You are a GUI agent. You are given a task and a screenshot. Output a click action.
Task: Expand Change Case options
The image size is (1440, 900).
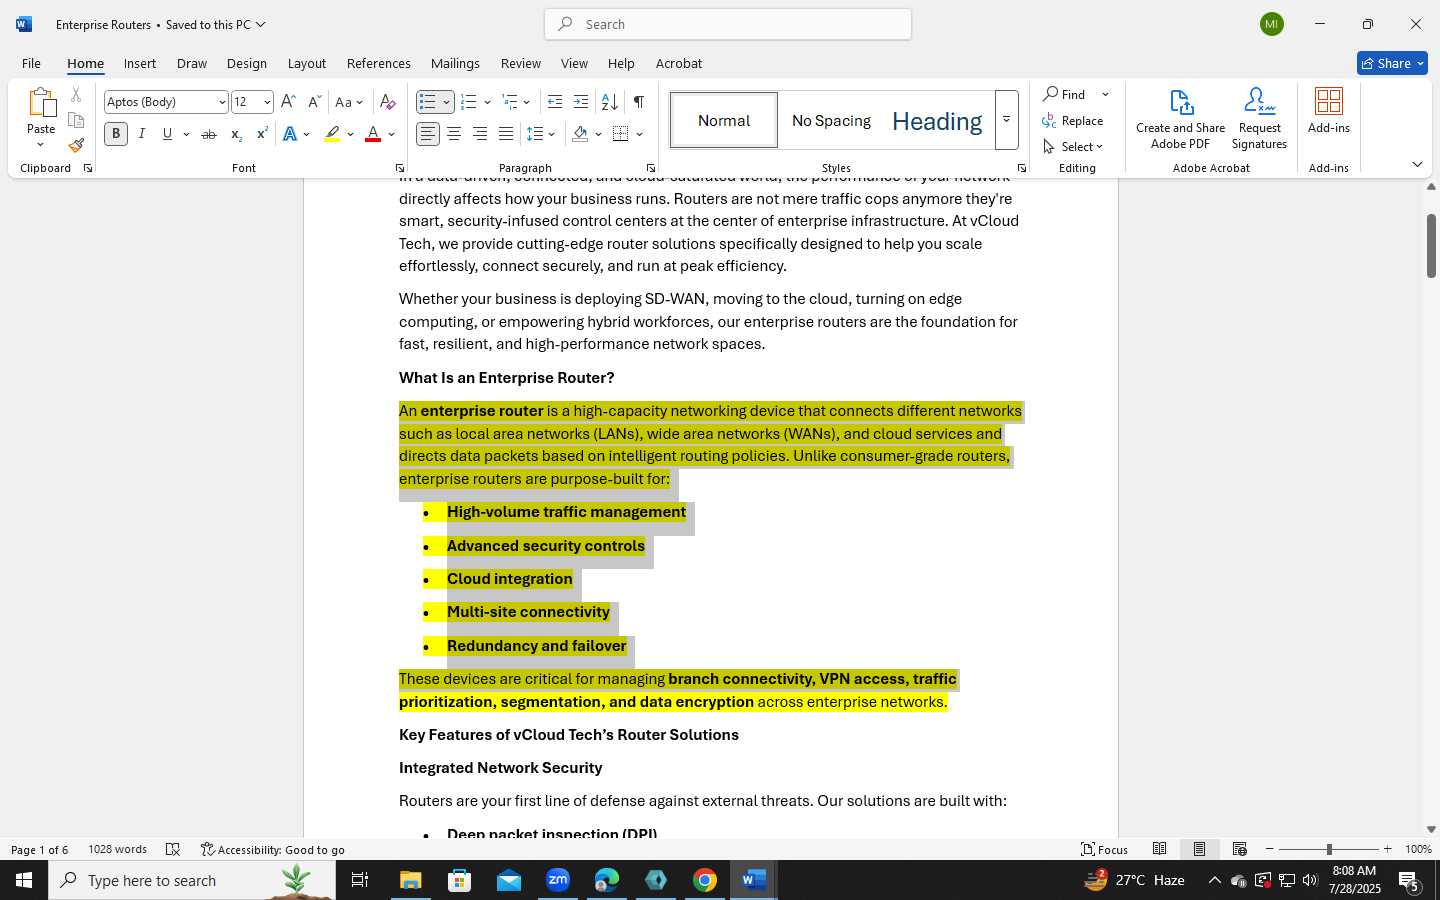click(x=349, y=102)
